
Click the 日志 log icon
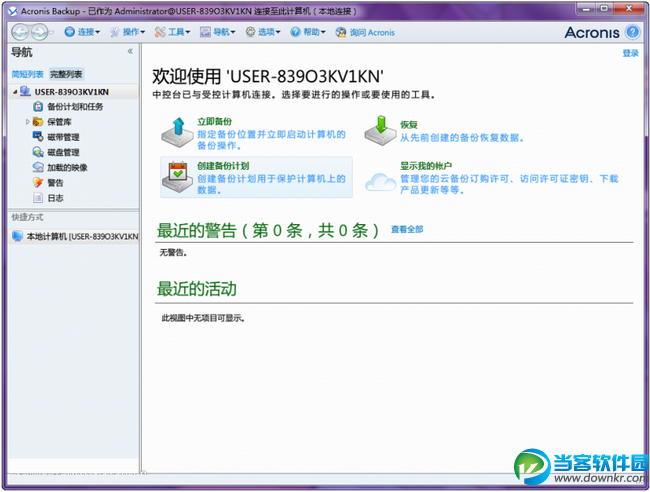(38, 198)
